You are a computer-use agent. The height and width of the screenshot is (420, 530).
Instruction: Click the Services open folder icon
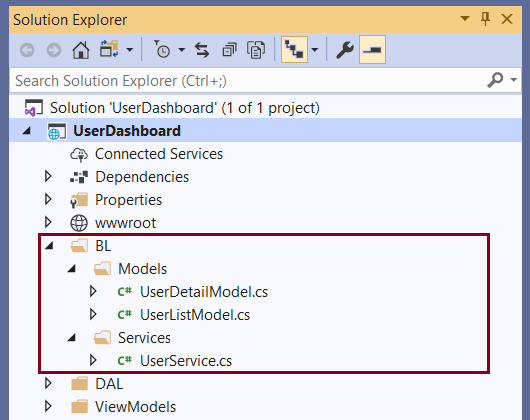click(102, 338)
